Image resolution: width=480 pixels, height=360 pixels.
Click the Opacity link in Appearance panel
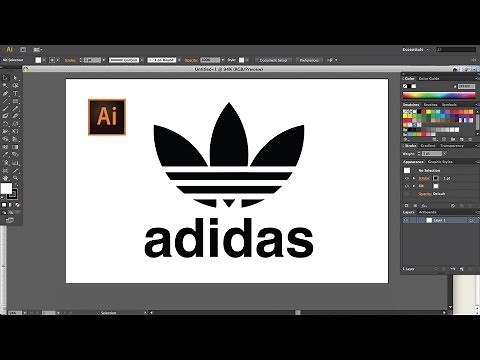[x=425, y=194]
